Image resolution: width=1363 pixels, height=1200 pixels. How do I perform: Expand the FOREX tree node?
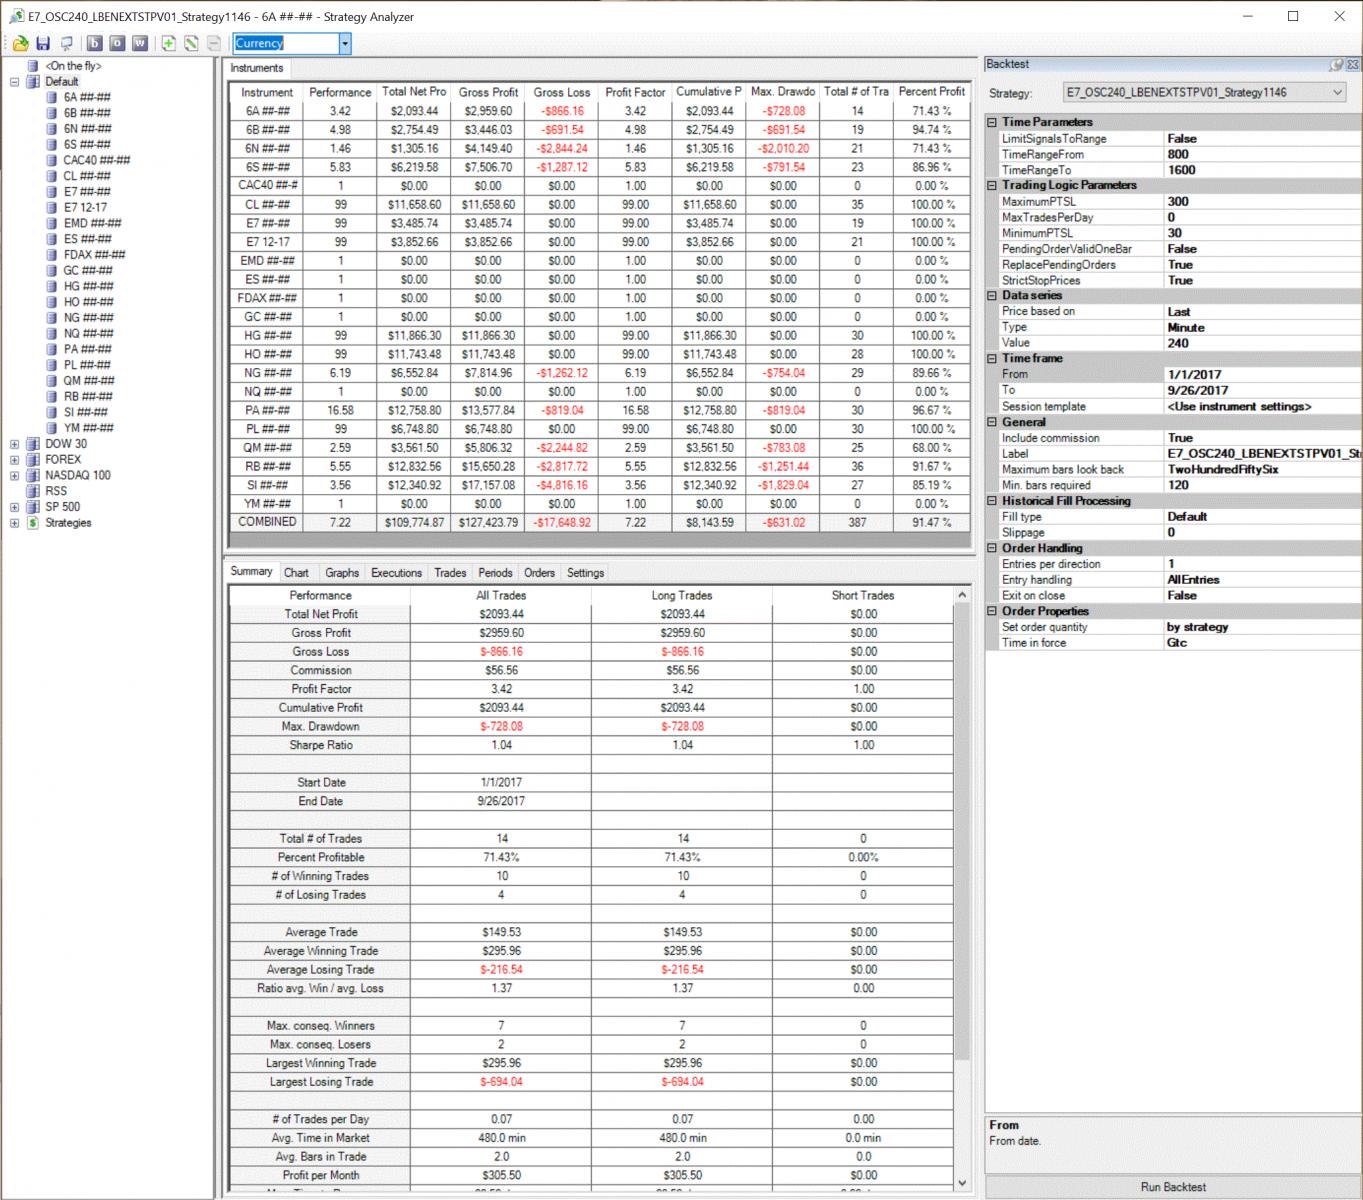[15, 460]
